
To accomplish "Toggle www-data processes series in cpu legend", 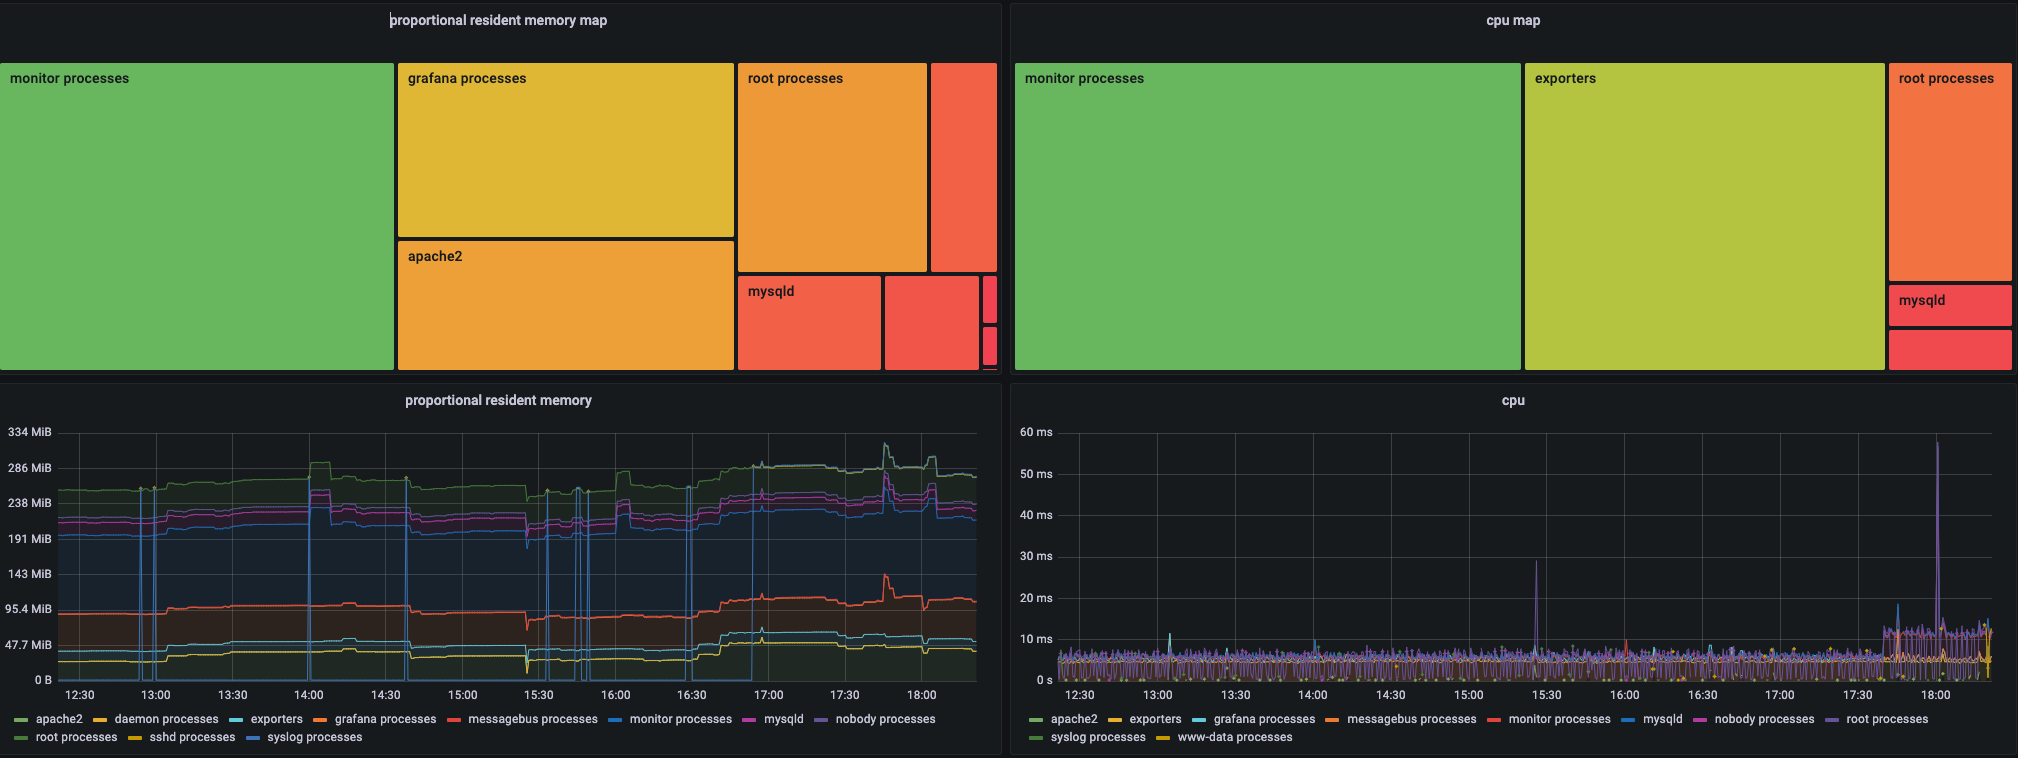I will (x=1235, y=737).
